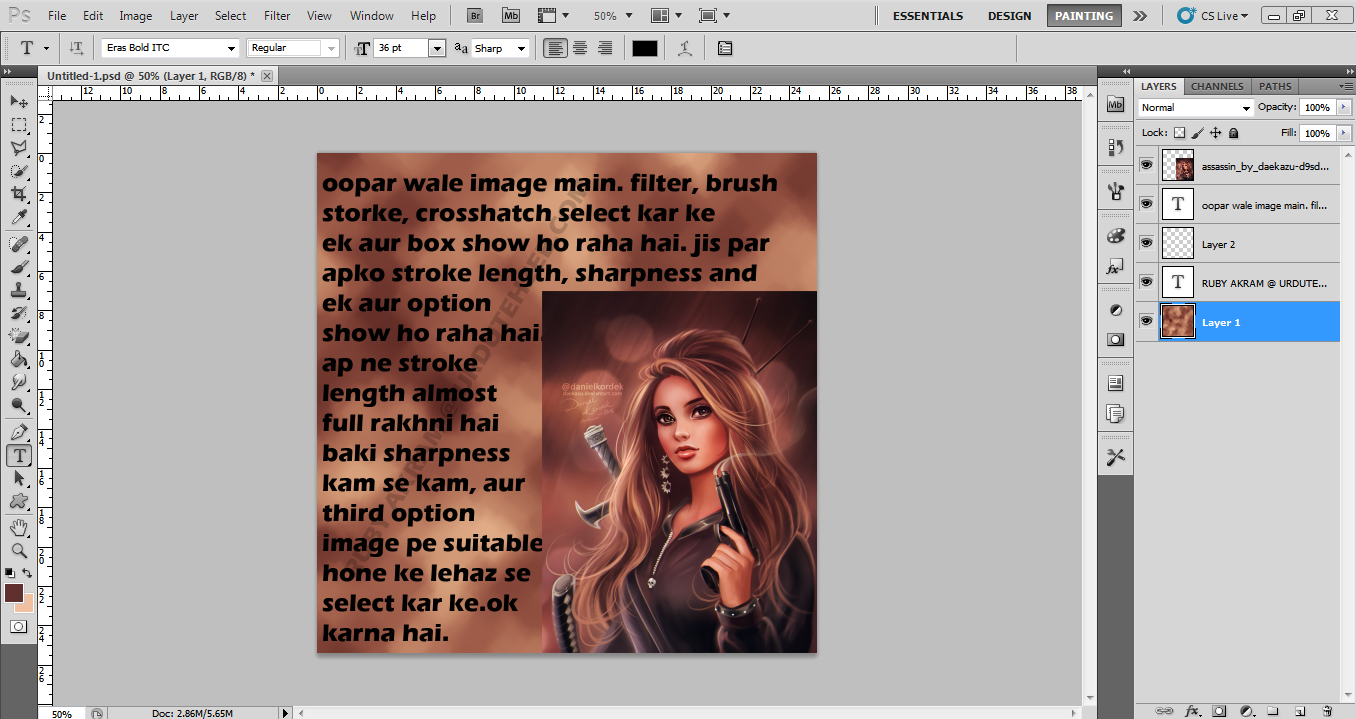Screen dimensions: 1356x719
Task: Open the Arrange Documents dropdown
Action: [x=666, y=16]
